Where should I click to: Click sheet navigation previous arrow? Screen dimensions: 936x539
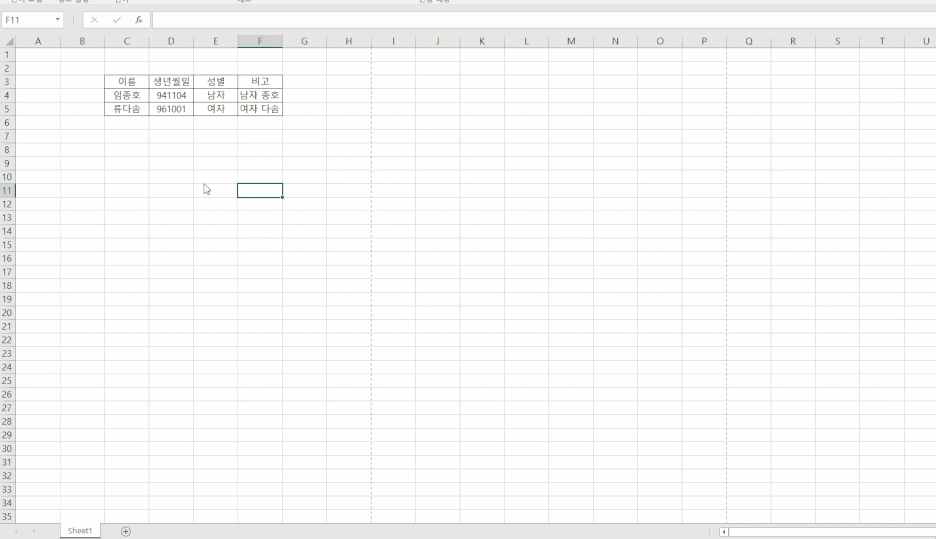(16, 531)
